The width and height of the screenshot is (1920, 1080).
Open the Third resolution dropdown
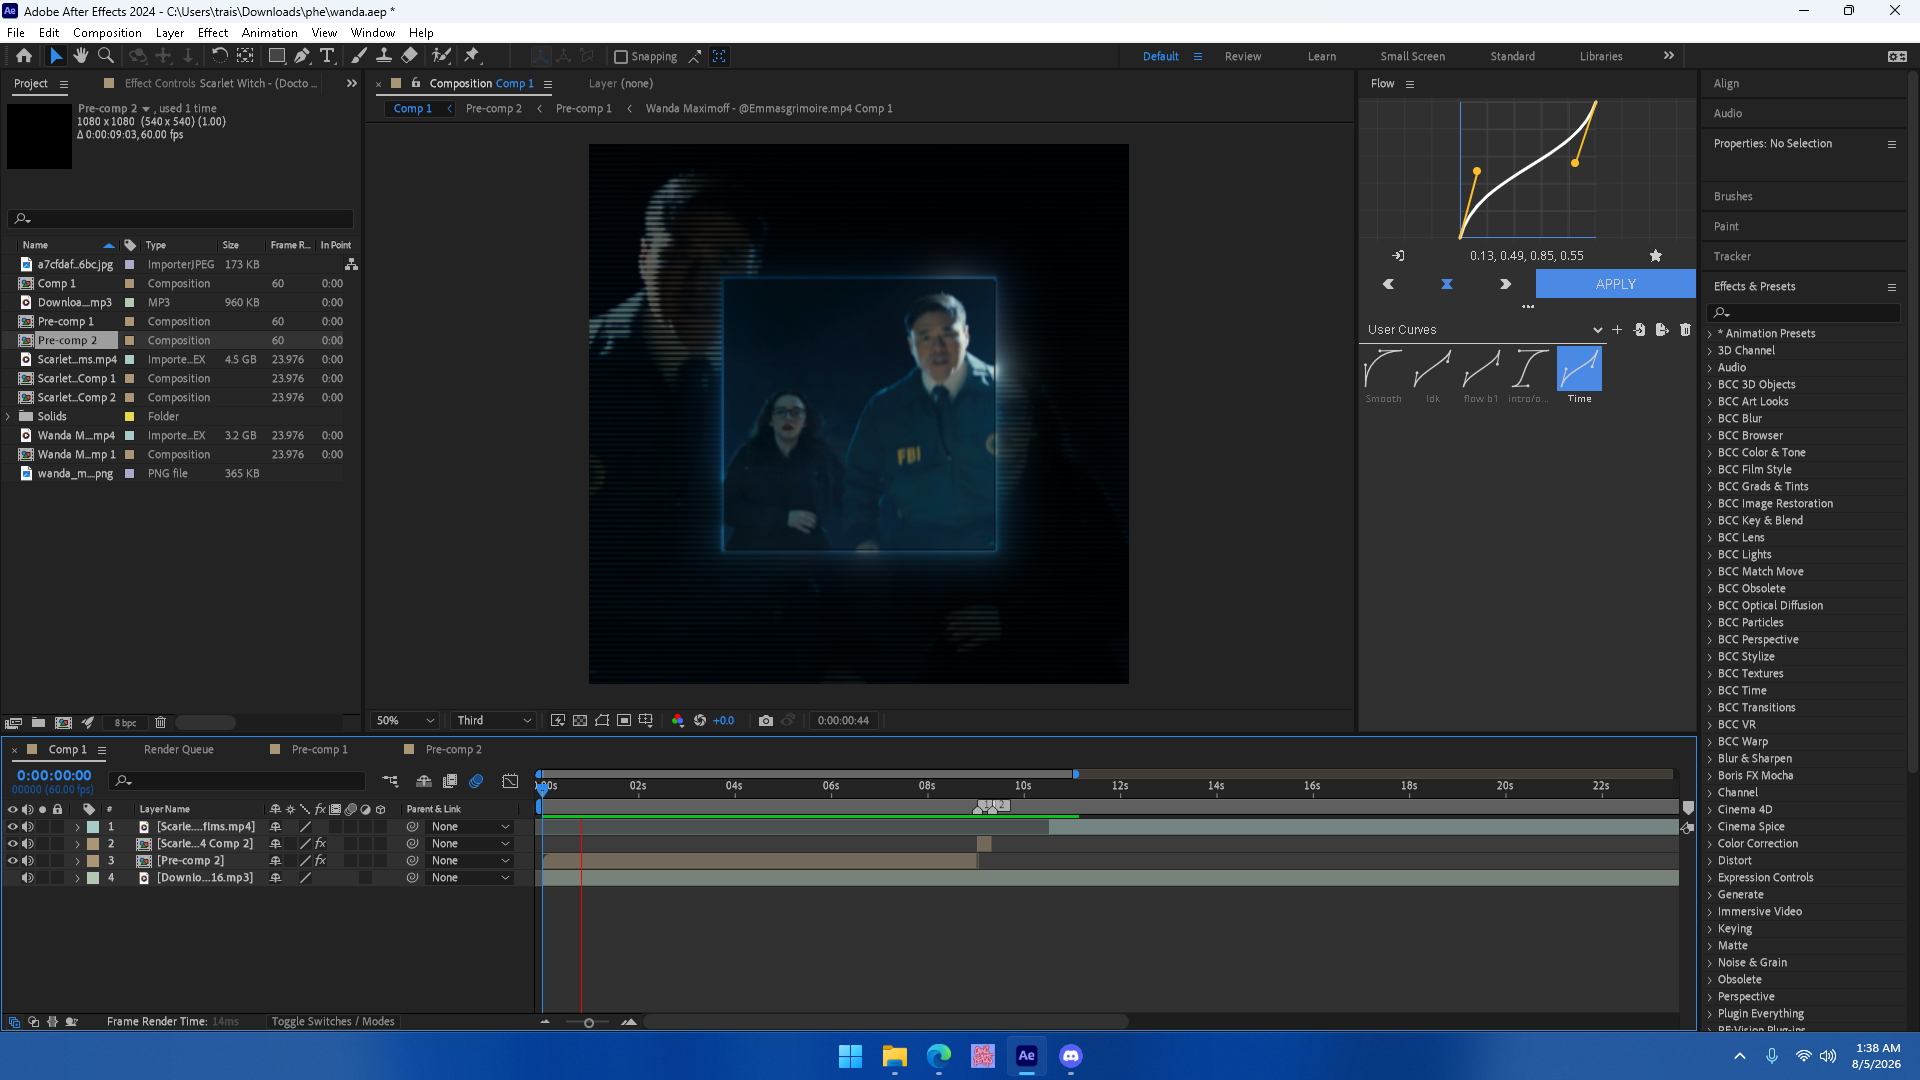pyautogui.click(x=494, y=720)
